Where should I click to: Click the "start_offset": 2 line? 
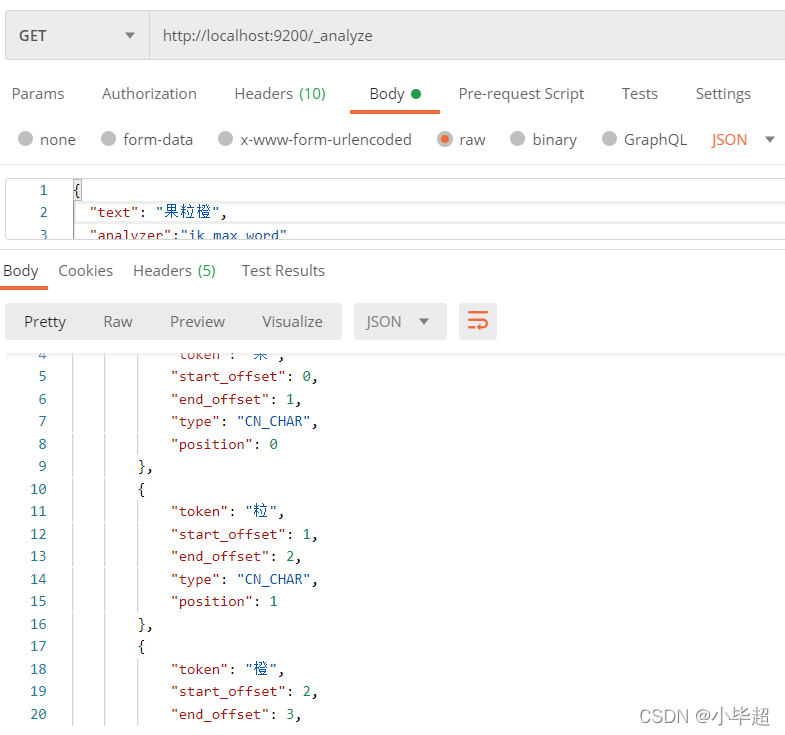(244, 691)
